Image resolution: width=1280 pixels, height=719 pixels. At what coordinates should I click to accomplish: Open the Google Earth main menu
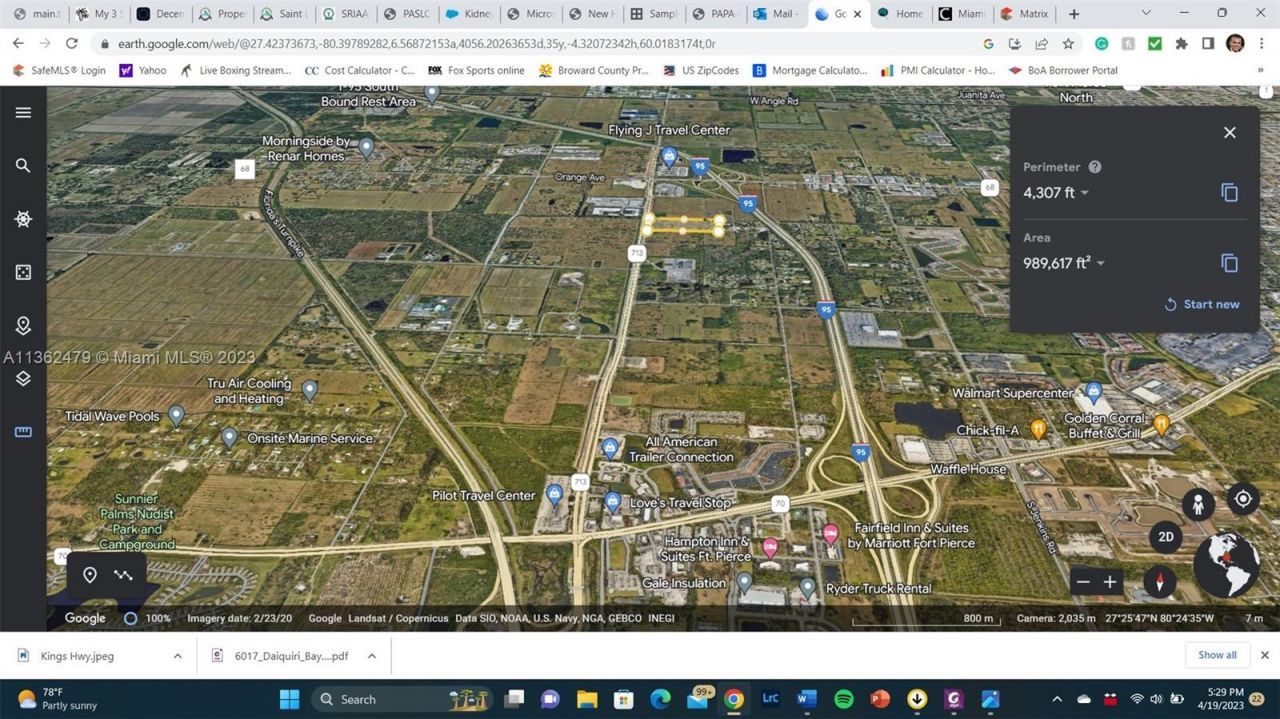23,112
